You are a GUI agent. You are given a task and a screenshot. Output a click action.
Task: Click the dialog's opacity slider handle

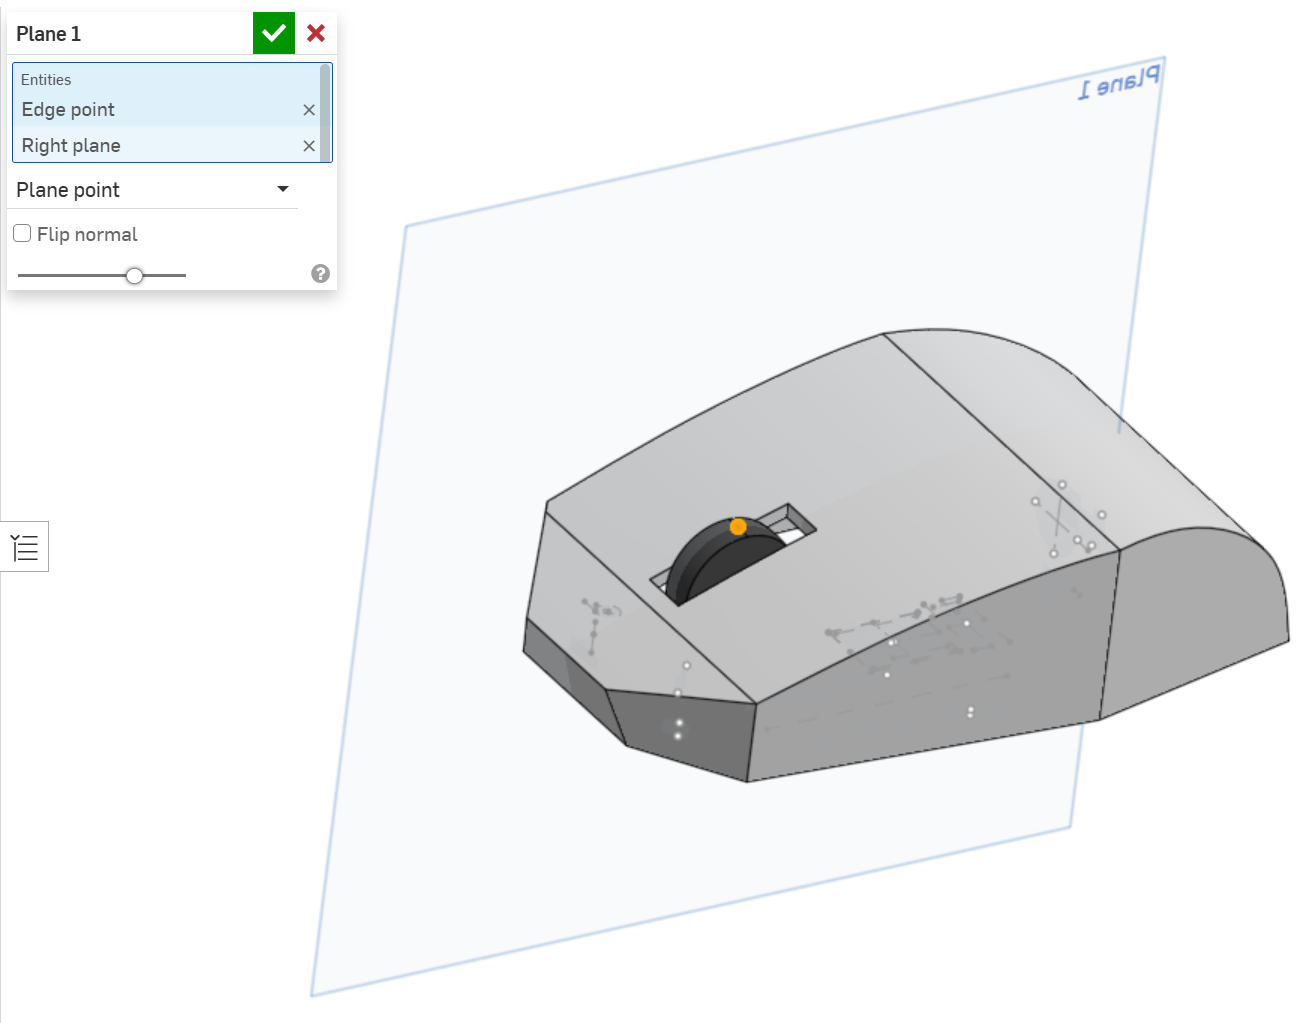134,275
